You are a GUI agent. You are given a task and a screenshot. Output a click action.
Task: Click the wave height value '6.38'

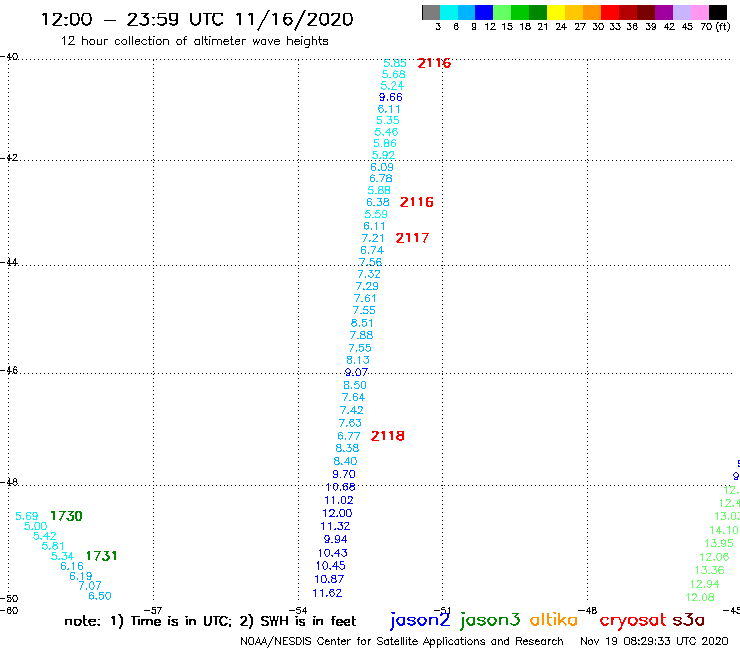[378, 203]
